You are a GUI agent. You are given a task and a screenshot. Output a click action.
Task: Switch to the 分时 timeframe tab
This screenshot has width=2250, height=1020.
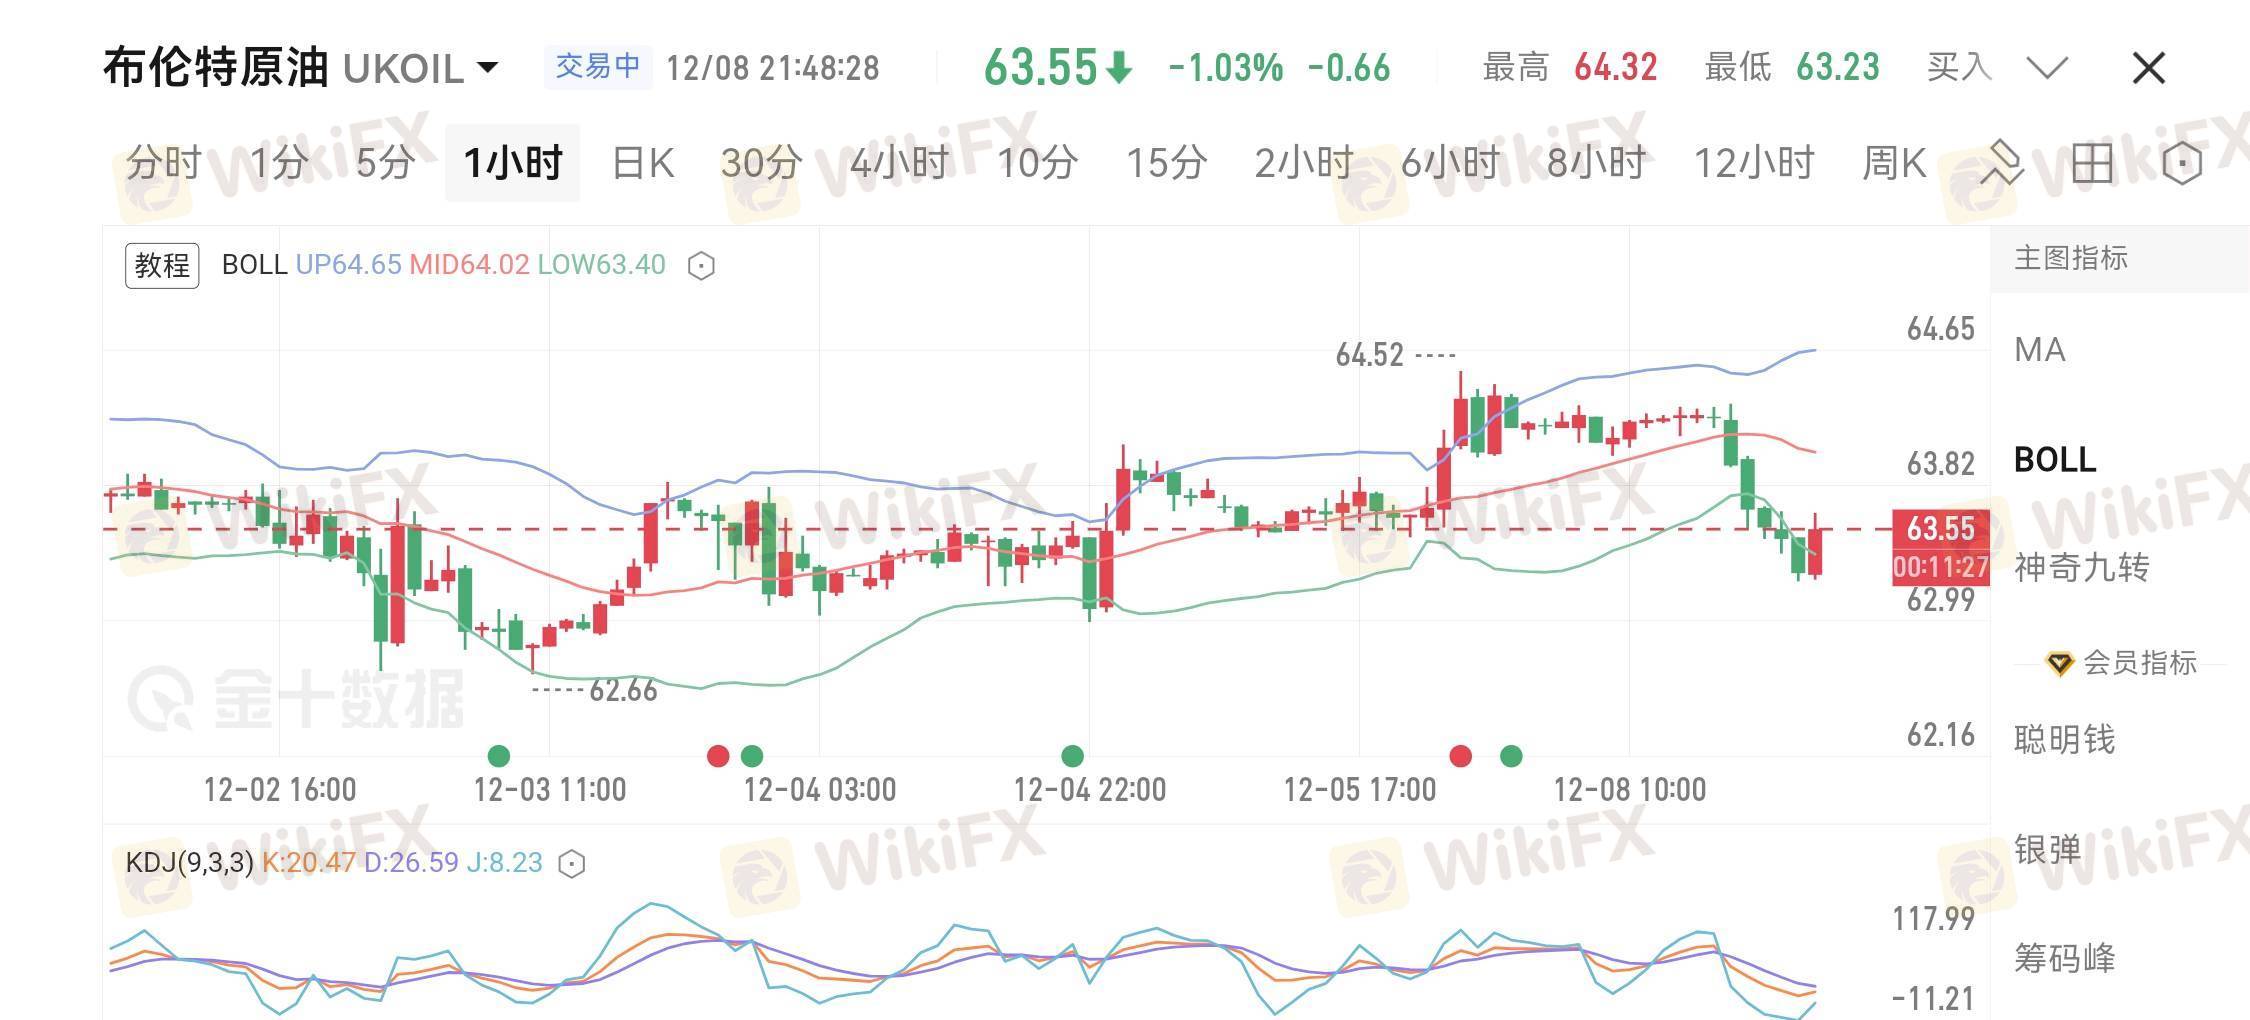coord(164,162)
